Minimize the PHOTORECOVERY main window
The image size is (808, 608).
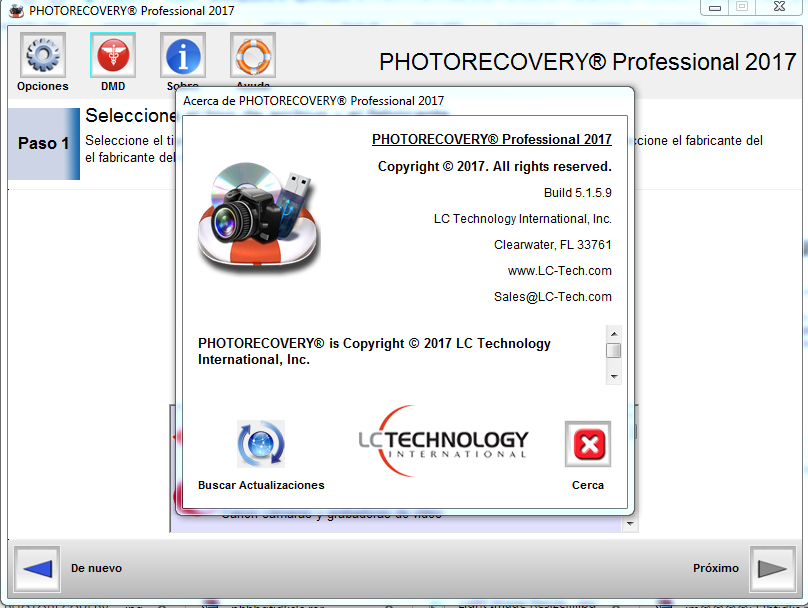715,7
